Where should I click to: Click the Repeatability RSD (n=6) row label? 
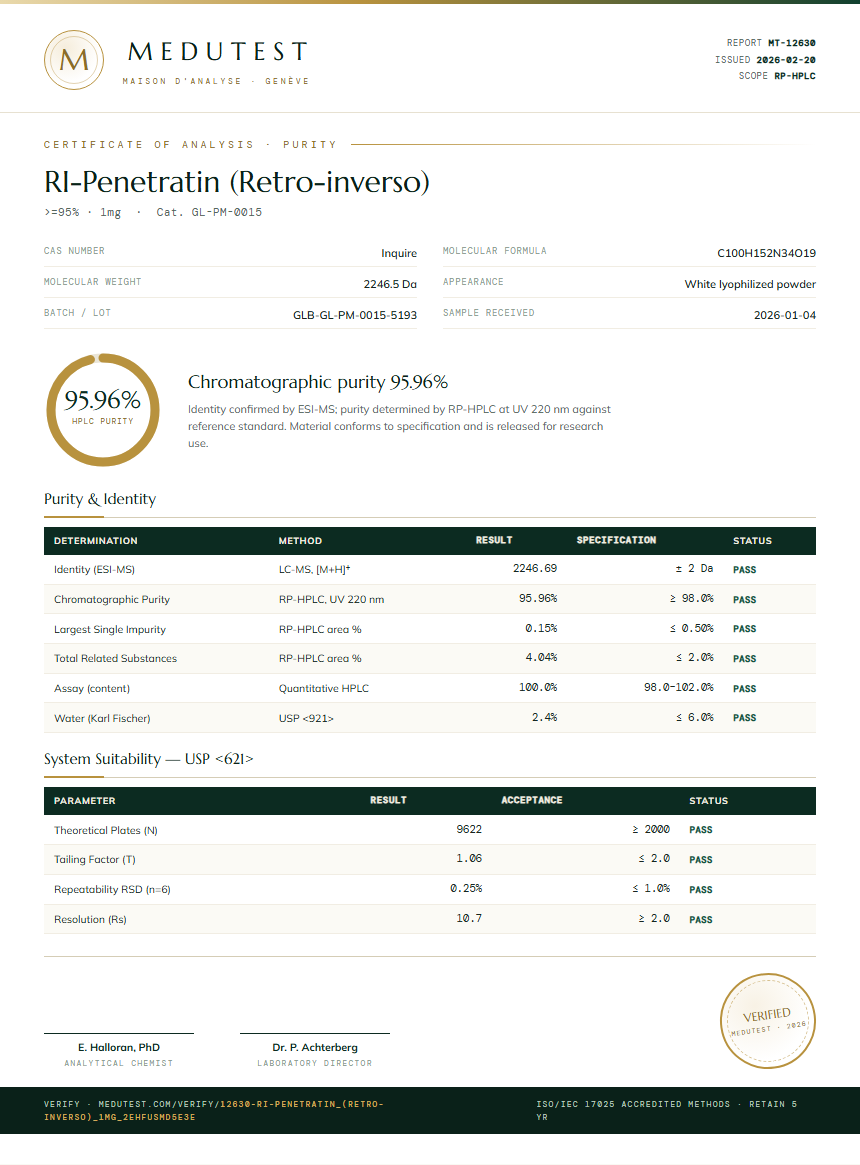pos(112,889)
